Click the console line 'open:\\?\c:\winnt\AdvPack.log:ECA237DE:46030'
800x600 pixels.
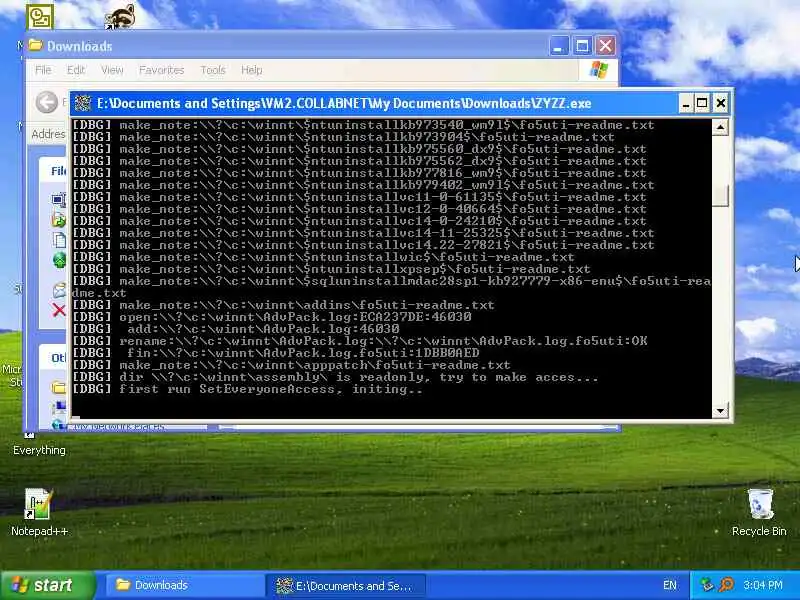[x=272, y=317]
